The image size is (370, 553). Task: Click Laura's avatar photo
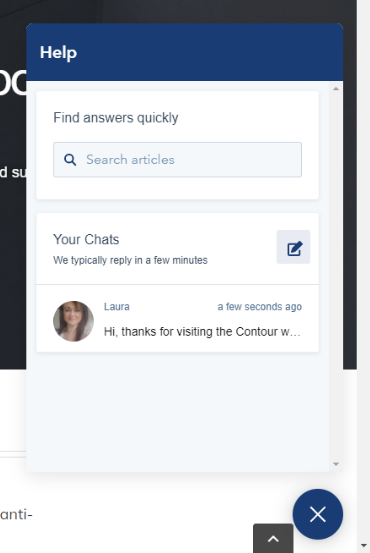coord(73,321)
